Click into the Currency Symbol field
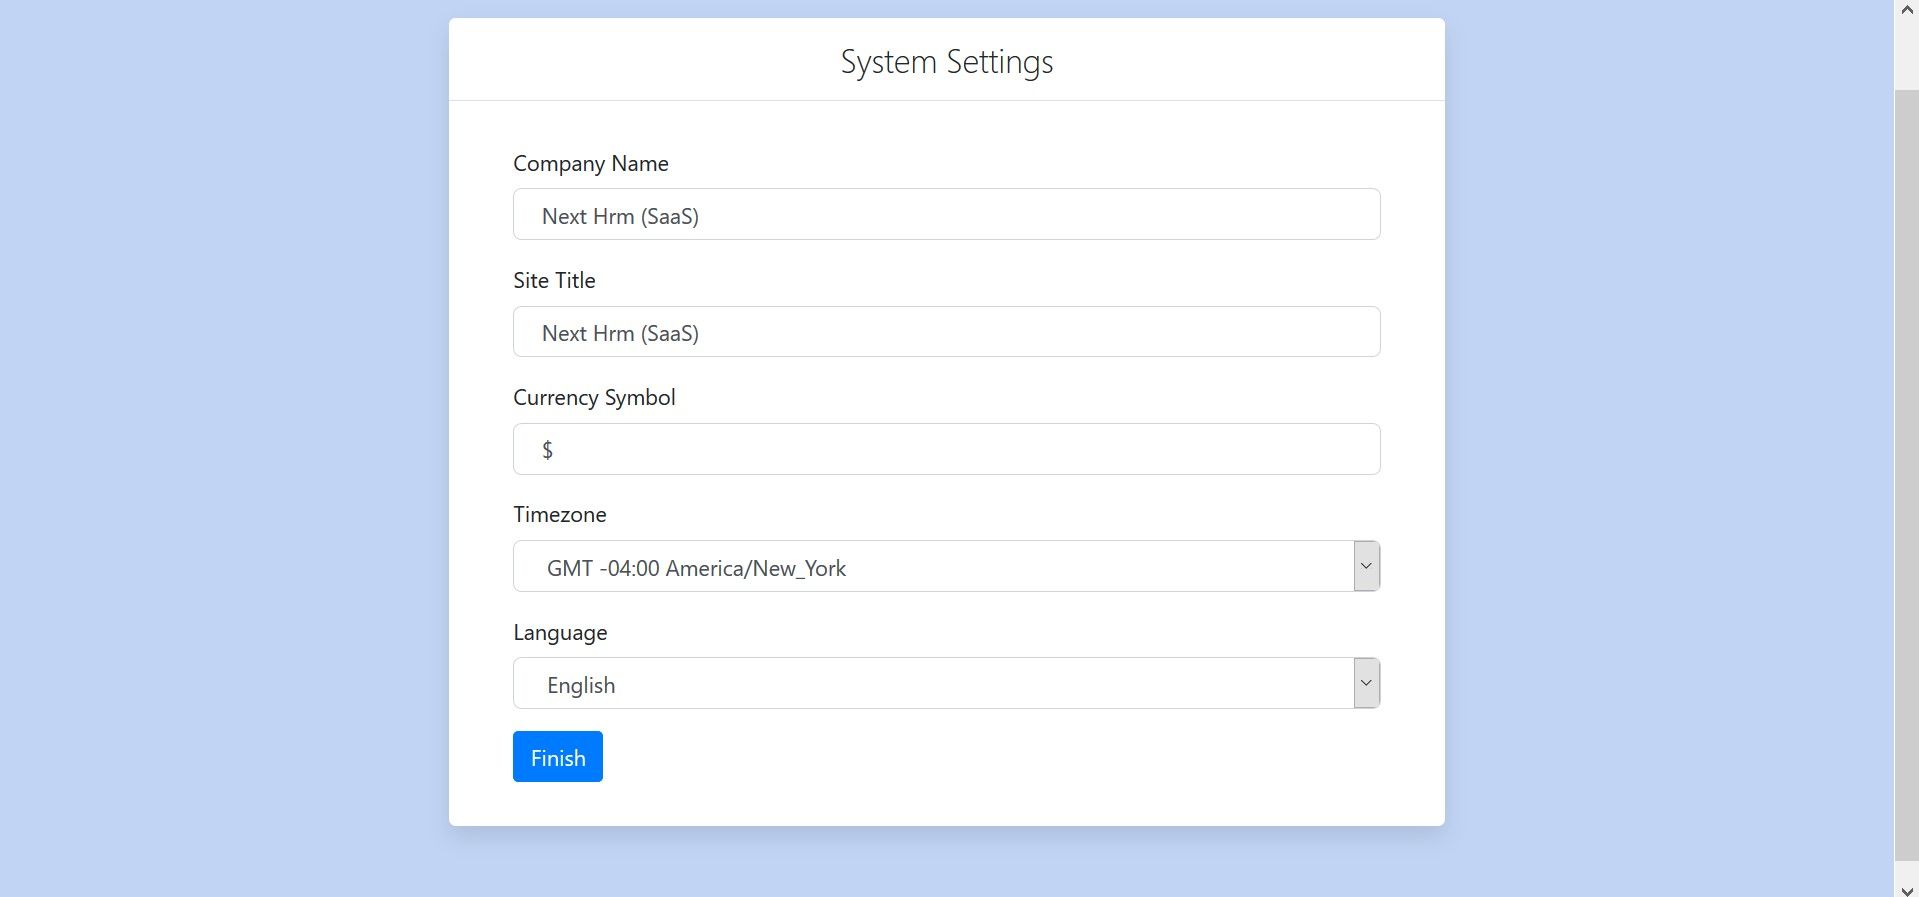1919x897 pixels. pos(946,449)
